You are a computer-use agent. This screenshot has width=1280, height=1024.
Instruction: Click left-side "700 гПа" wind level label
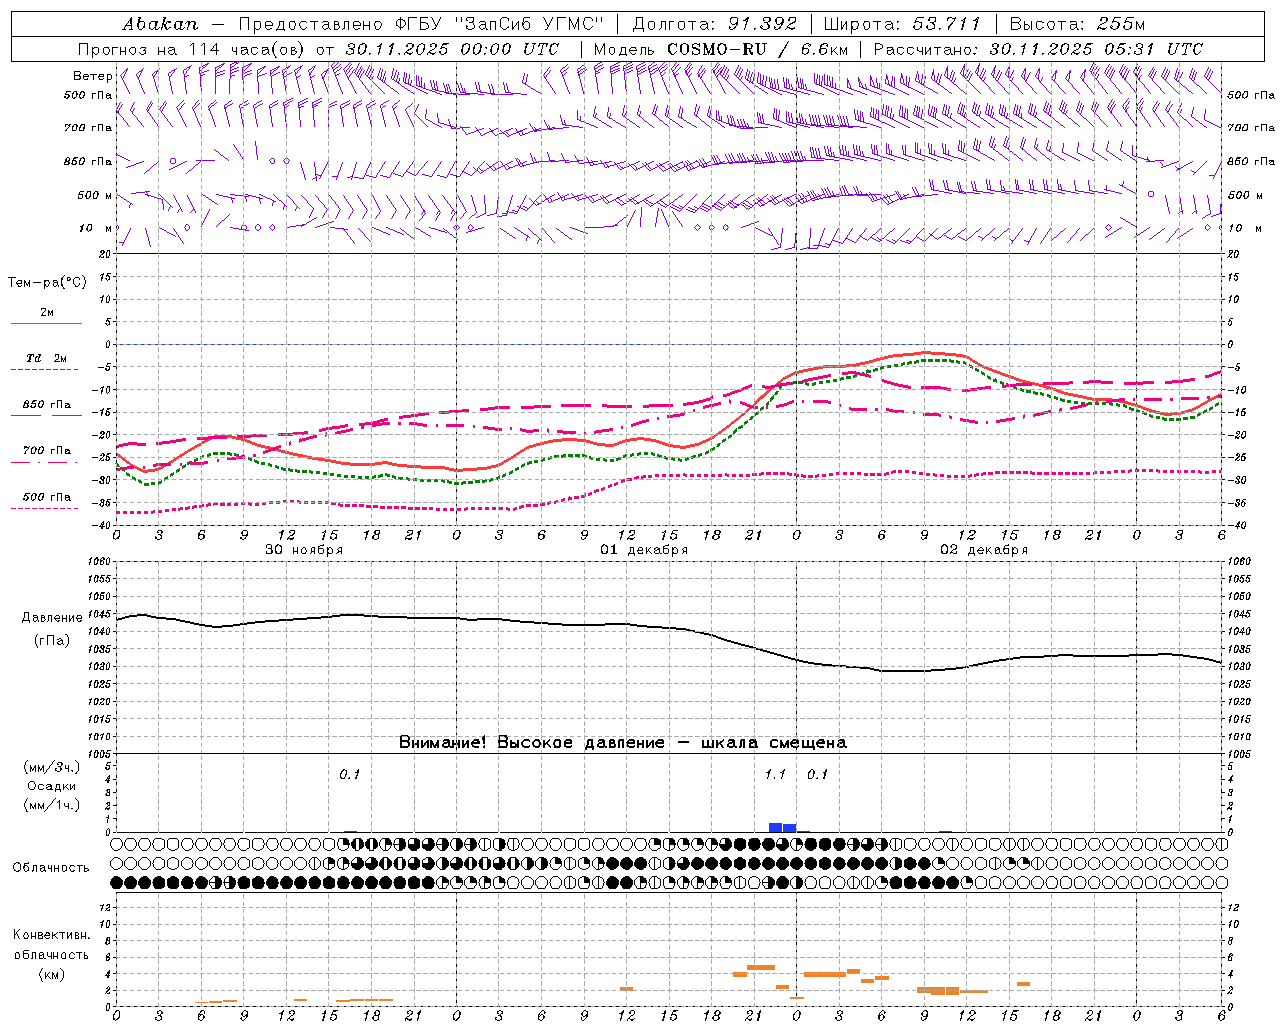pos(88,128)
